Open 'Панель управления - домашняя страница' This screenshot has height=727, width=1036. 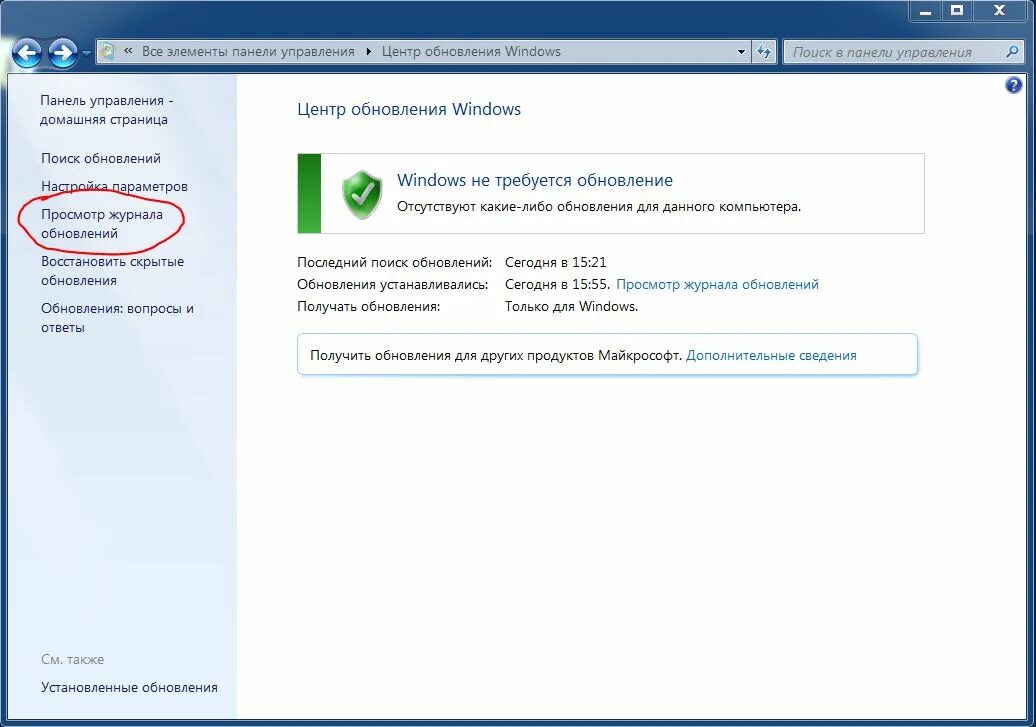click(x=106, y=110)
